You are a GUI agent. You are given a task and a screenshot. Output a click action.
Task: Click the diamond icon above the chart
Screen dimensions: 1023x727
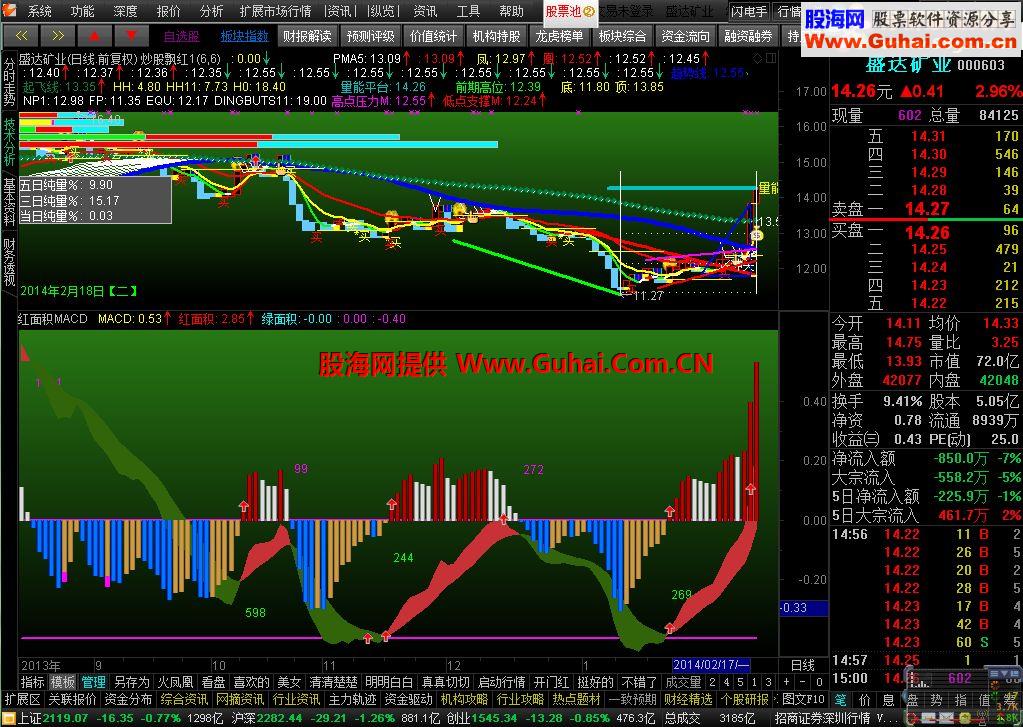point(757,59)
